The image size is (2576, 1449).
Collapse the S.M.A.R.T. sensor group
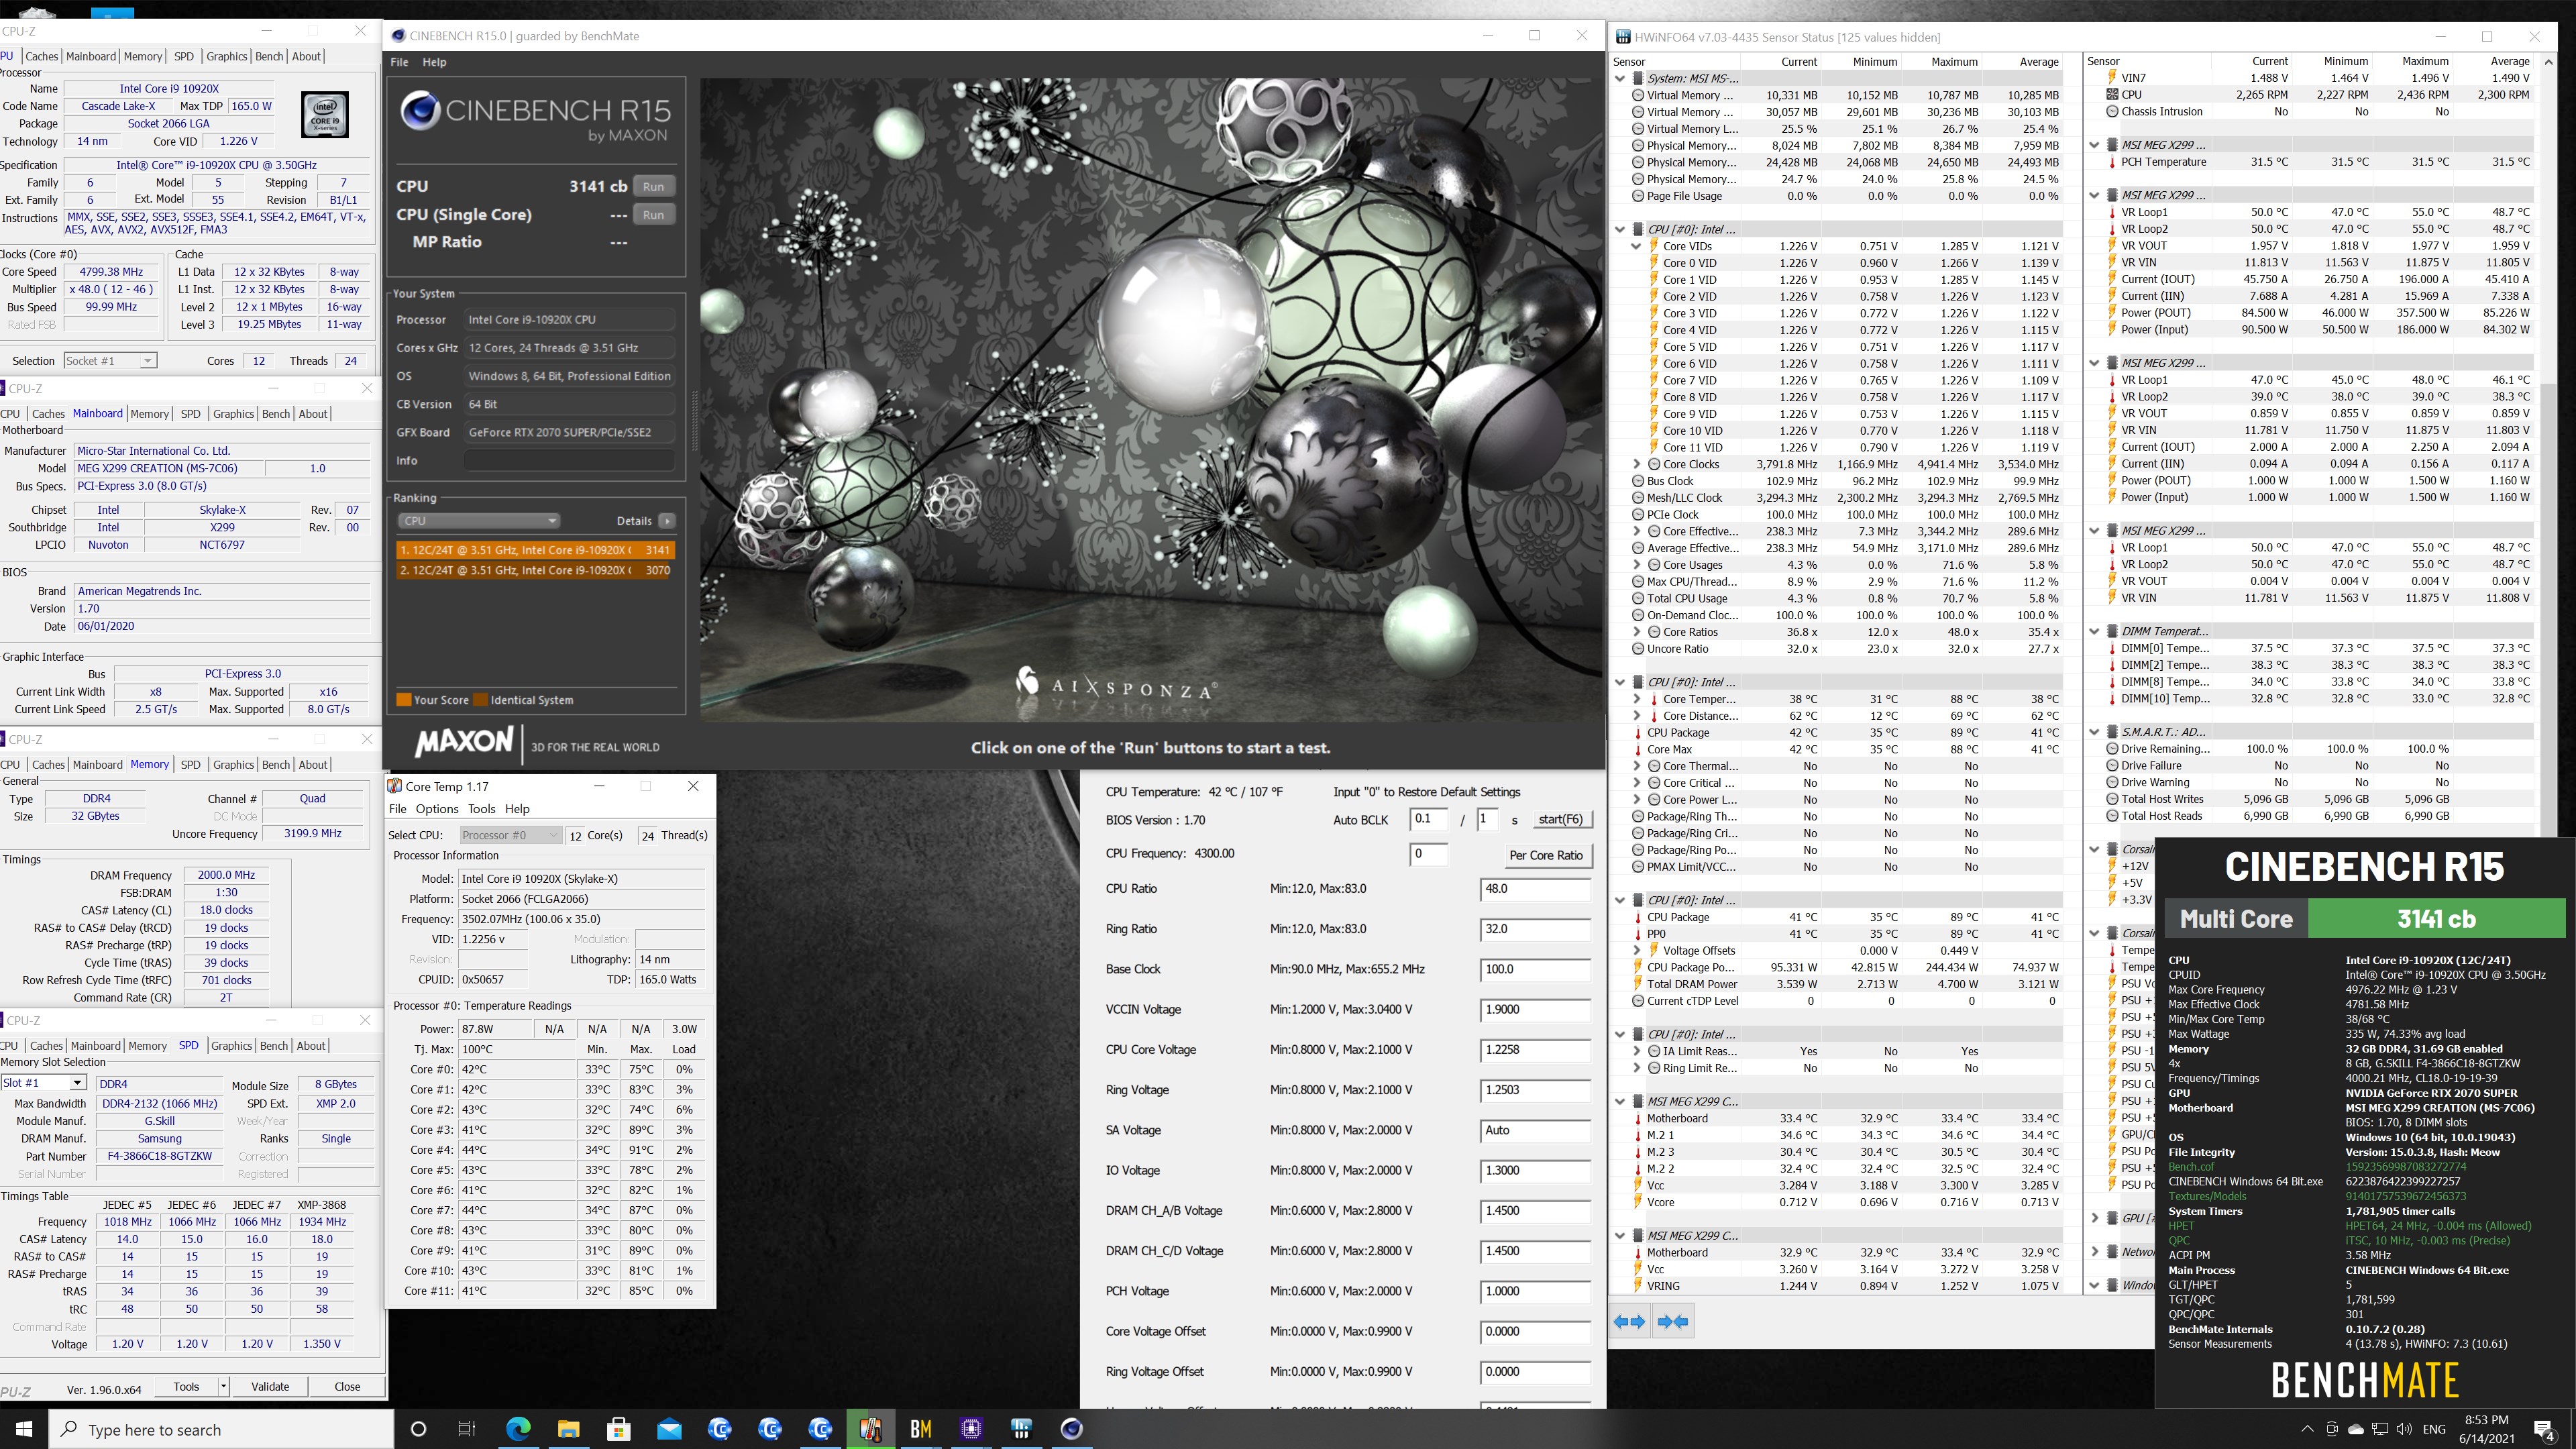click(x=2095, y=732)
